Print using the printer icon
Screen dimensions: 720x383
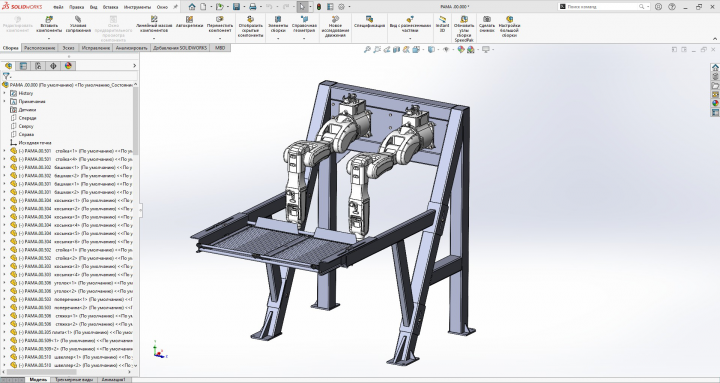click(x=253, y=6)
